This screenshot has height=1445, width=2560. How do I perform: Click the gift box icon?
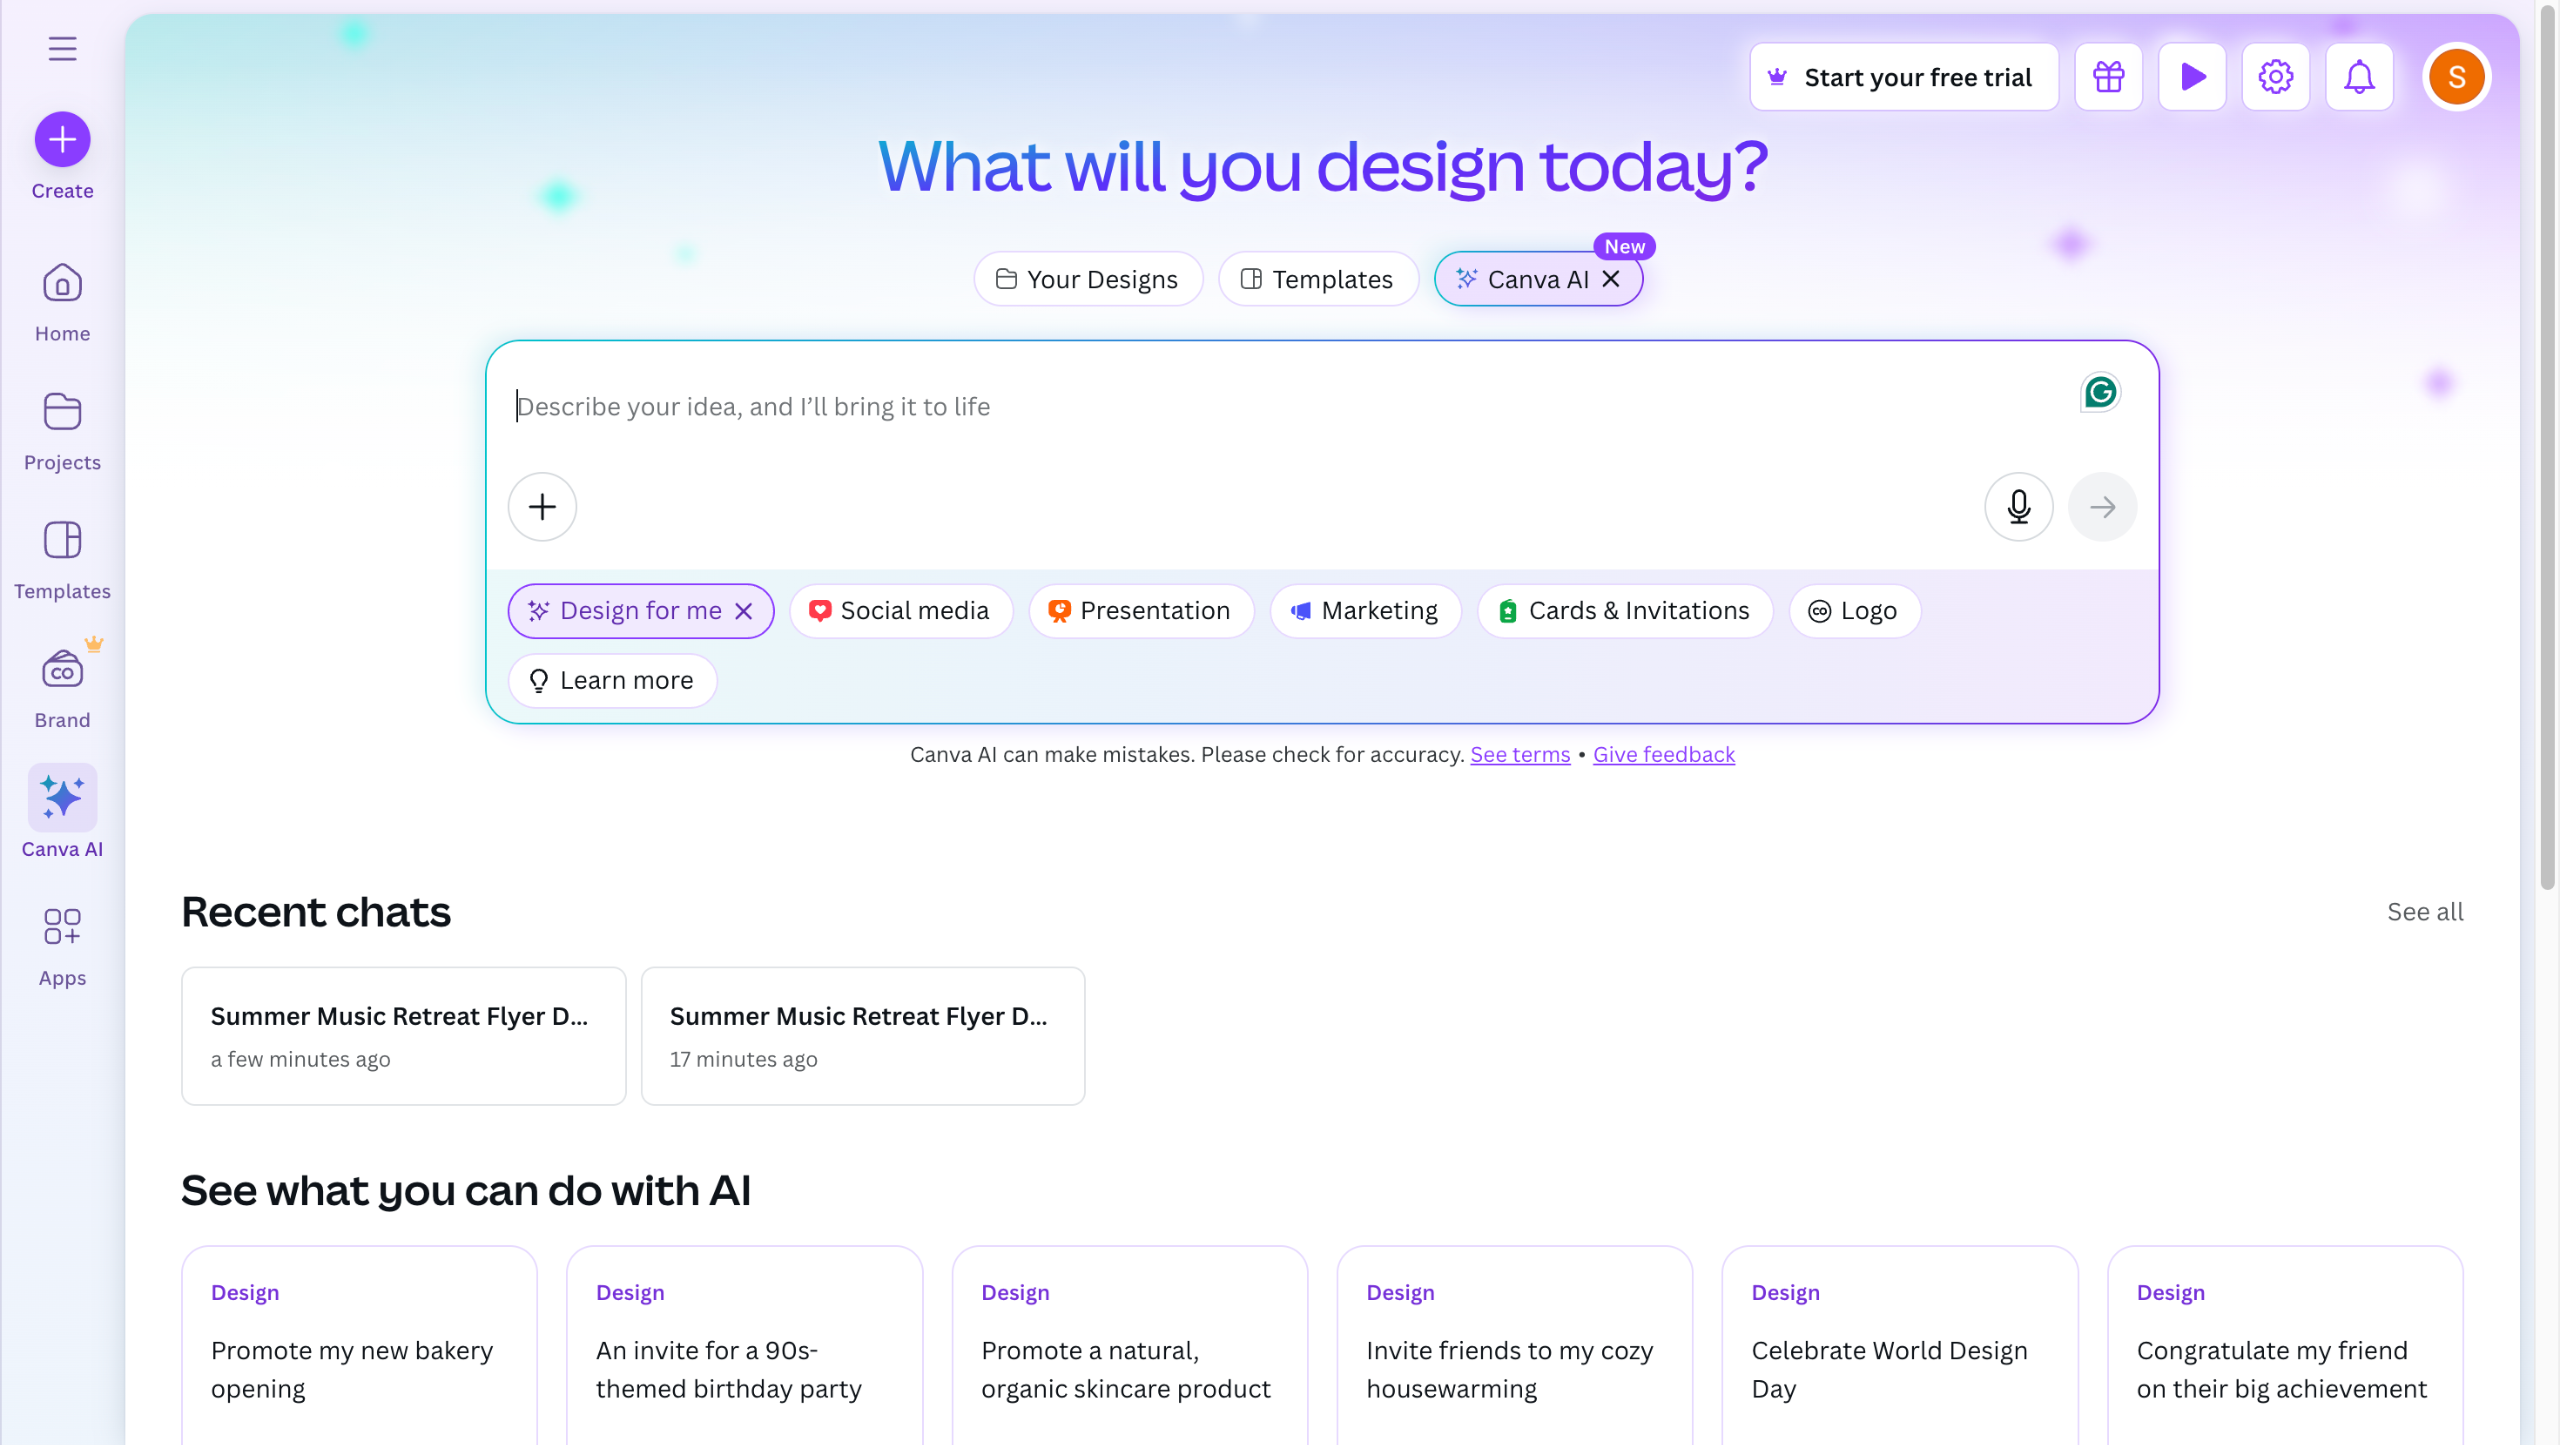pyautogui.click(x=2108, y=77)
